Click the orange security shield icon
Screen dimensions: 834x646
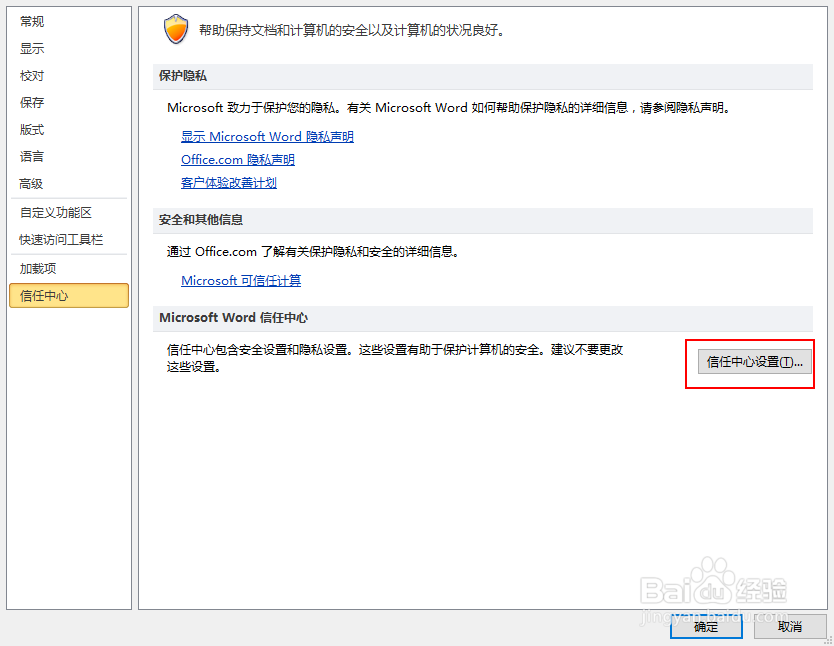click(x=176, y=29)
